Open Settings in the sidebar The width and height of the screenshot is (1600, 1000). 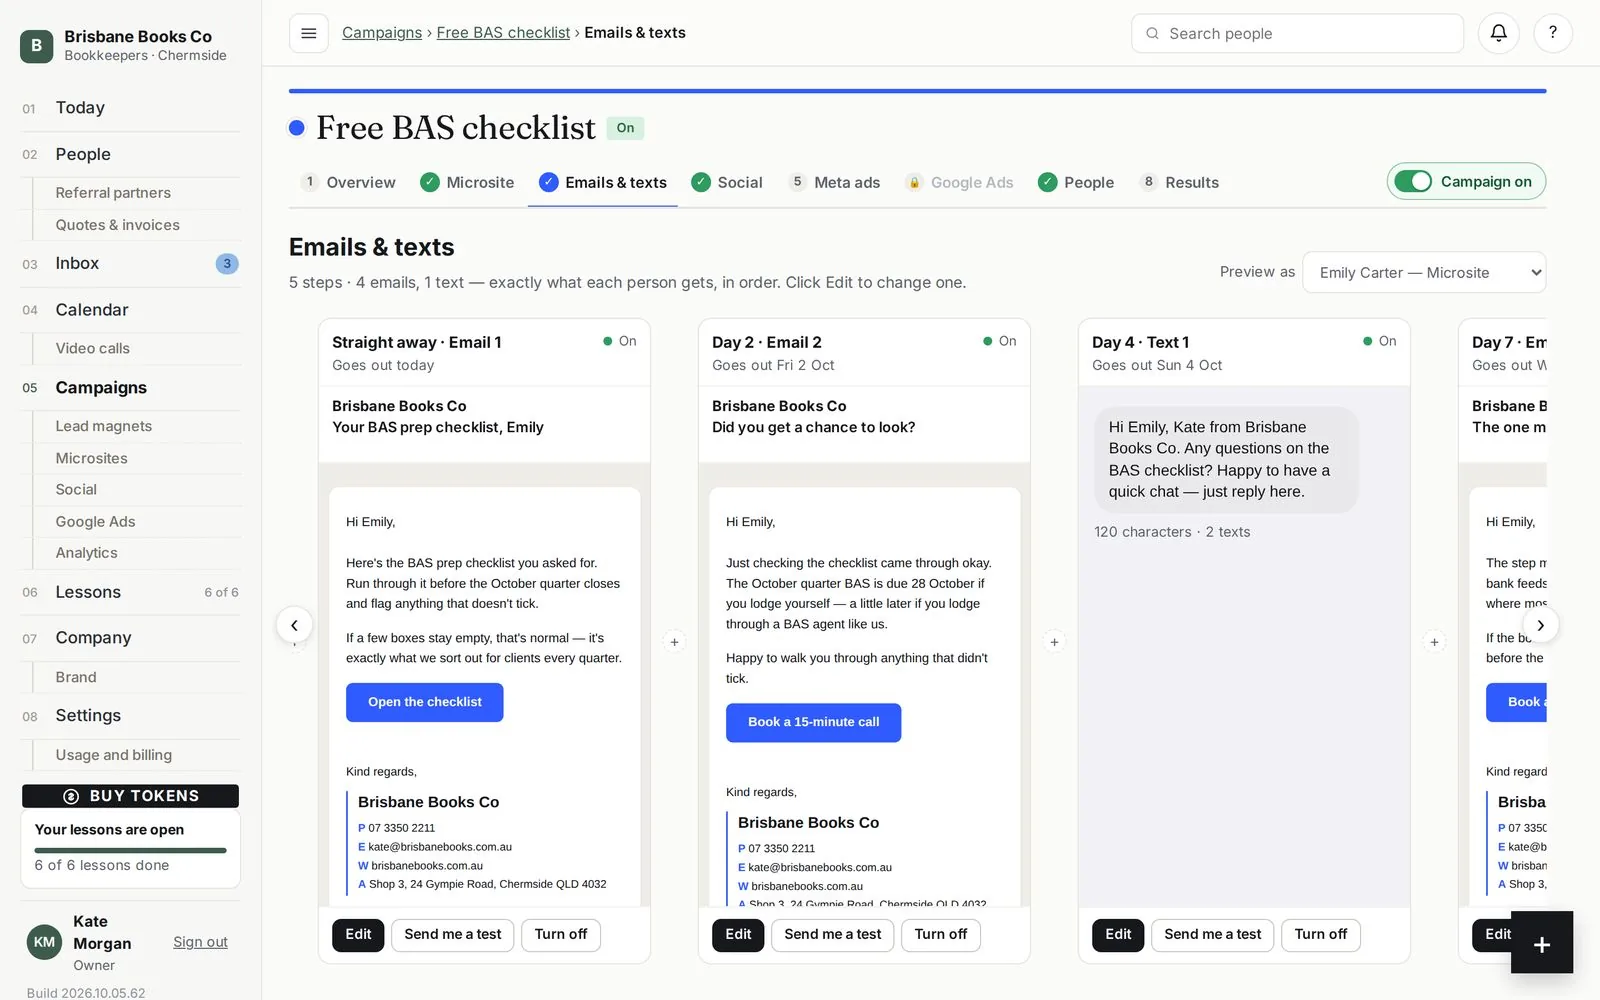[130, 715]
